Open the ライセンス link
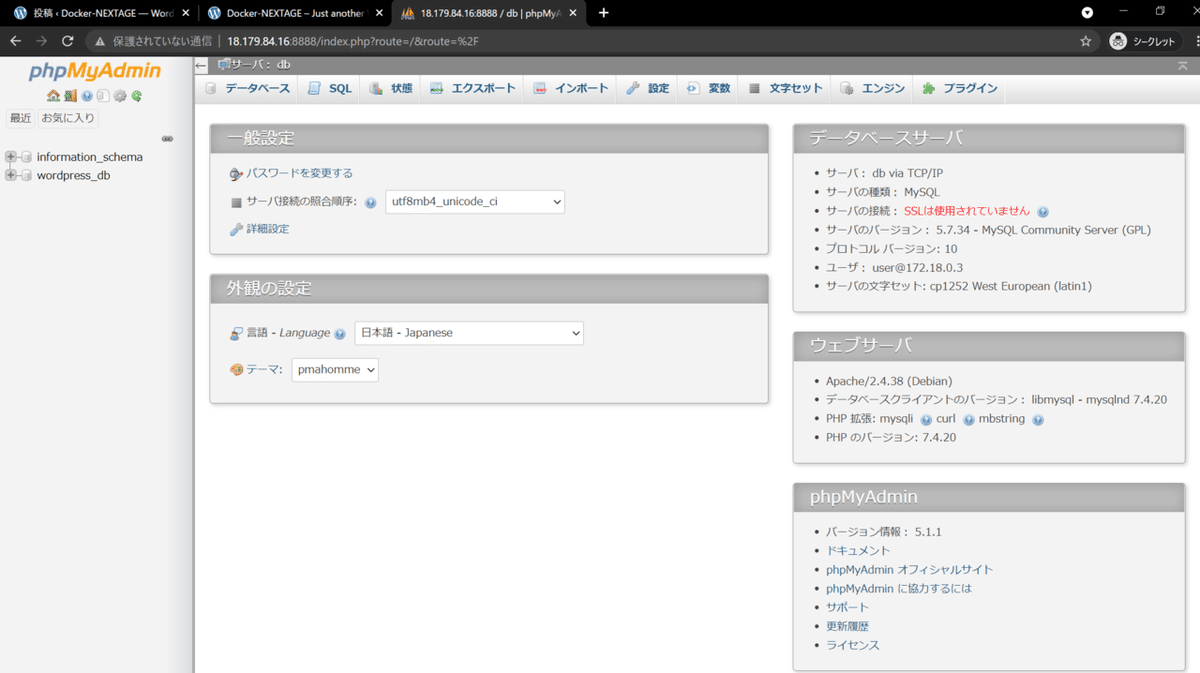This screenshot has height=673, width=1200. [853, 646]
